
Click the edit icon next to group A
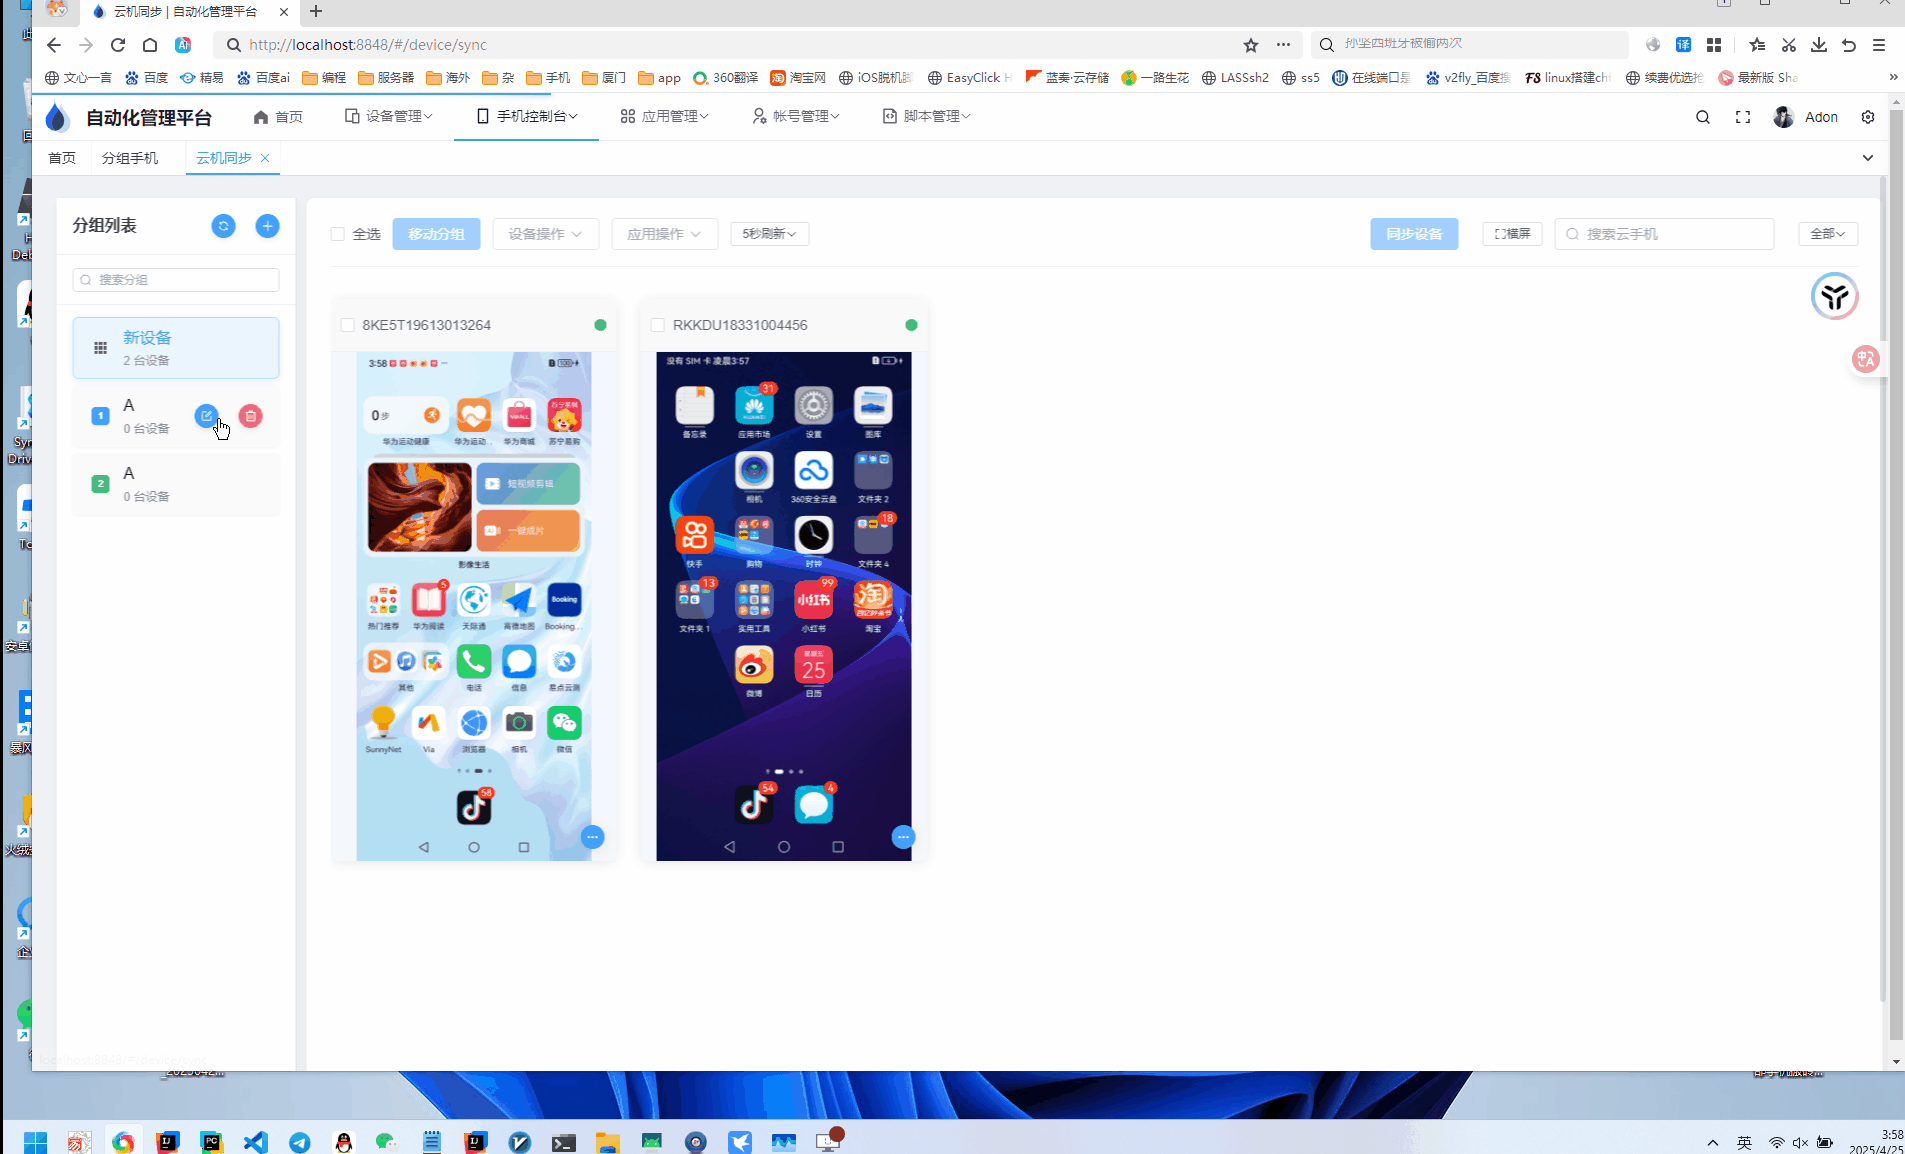[x=206, y=415]
